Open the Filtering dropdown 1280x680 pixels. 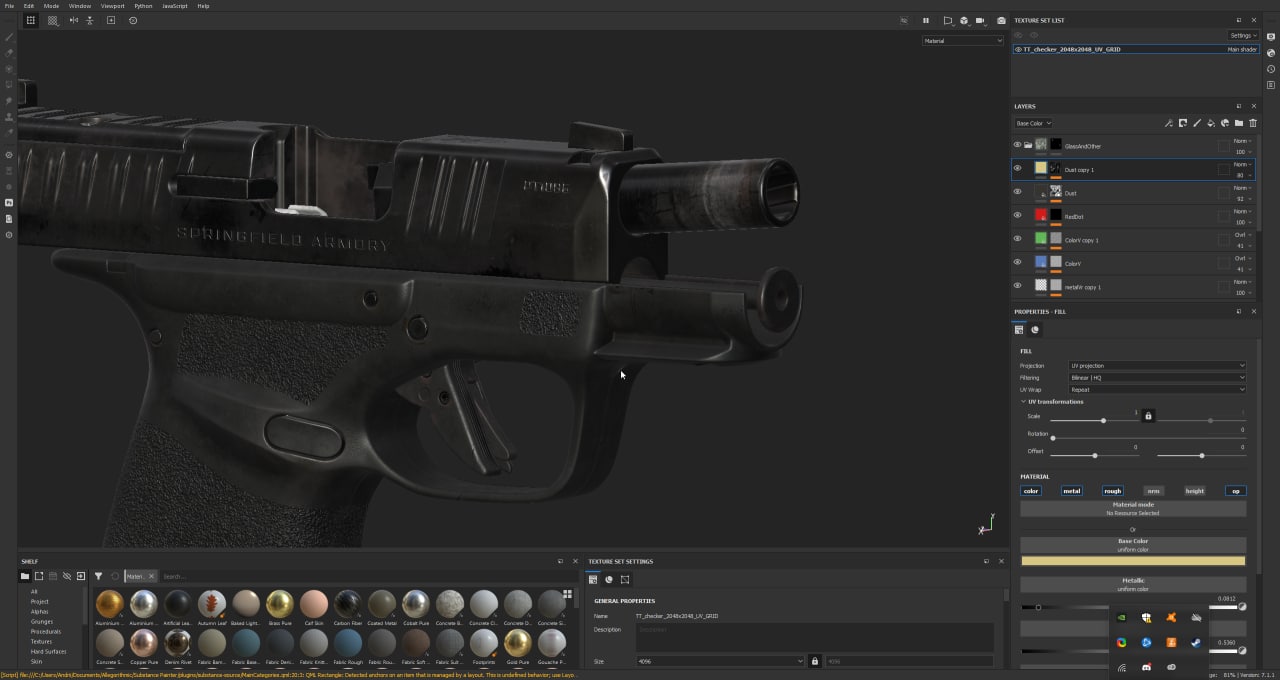tap(1157, 378)
